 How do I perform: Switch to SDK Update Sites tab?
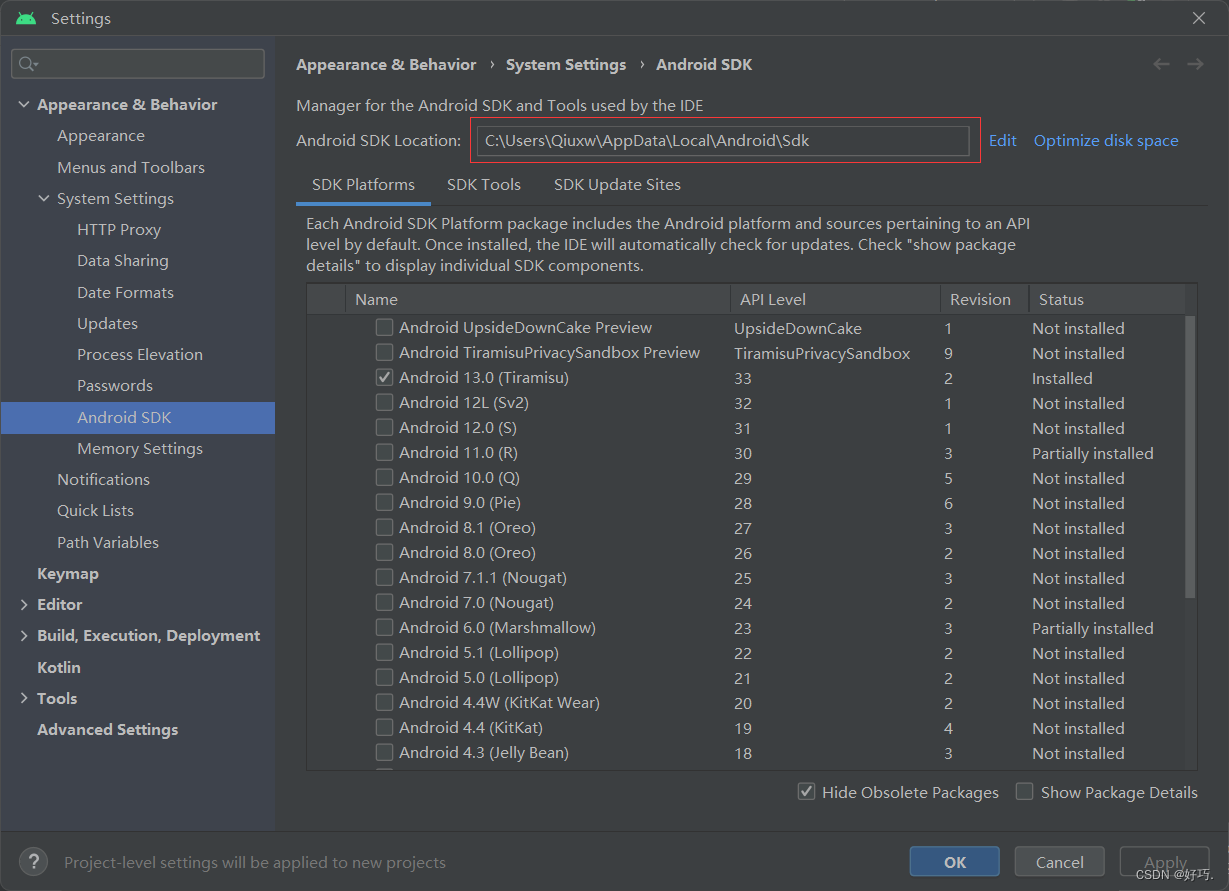click(x=617, y=184)
